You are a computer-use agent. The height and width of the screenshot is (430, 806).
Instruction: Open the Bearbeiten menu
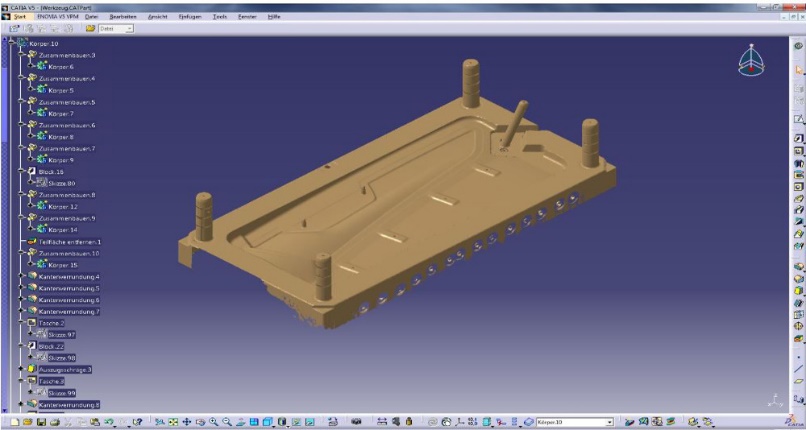click(122, 17)
